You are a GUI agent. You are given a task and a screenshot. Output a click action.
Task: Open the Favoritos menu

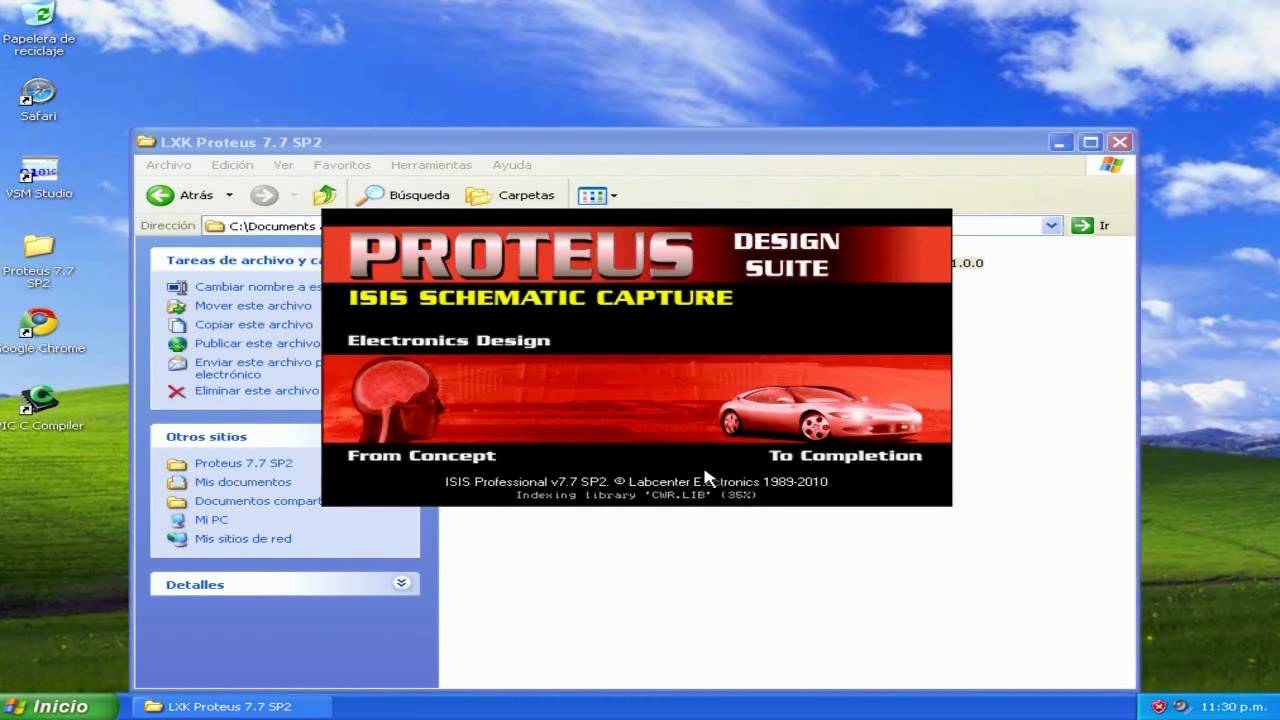pyautogui.click(x=342, y=165)
